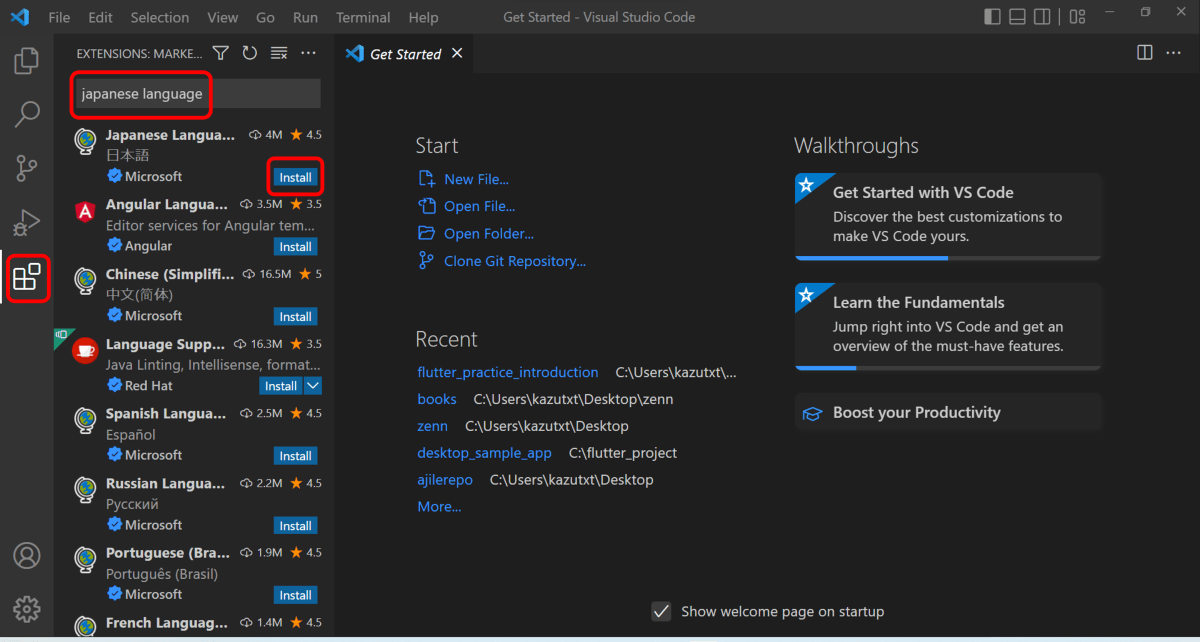Split the editor right
The image size is (1200, 642).
(x=1145, y=53)
